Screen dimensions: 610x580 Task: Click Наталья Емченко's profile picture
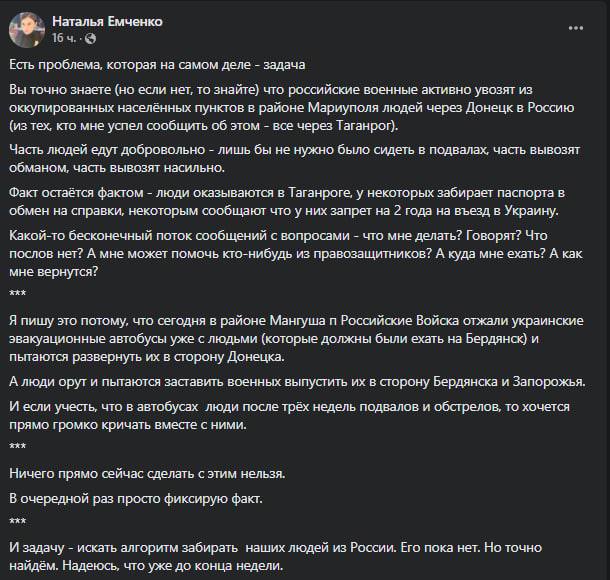point(25,30)
